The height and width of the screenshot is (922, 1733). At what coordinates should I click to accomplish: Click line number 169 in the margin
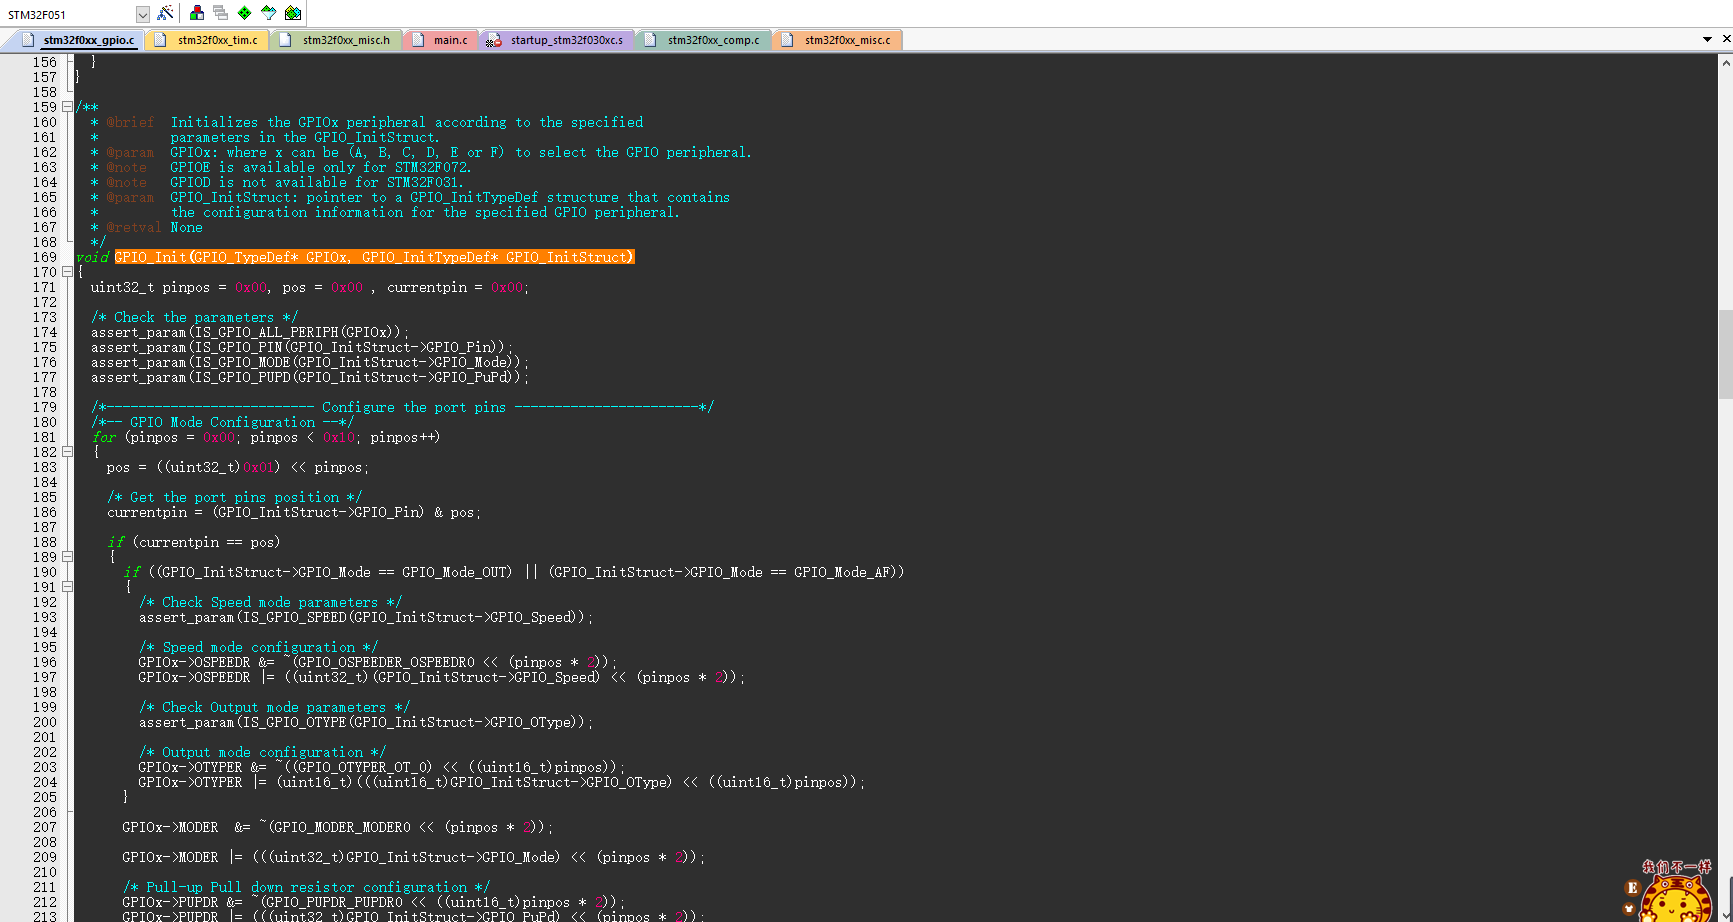coord(44,257)
